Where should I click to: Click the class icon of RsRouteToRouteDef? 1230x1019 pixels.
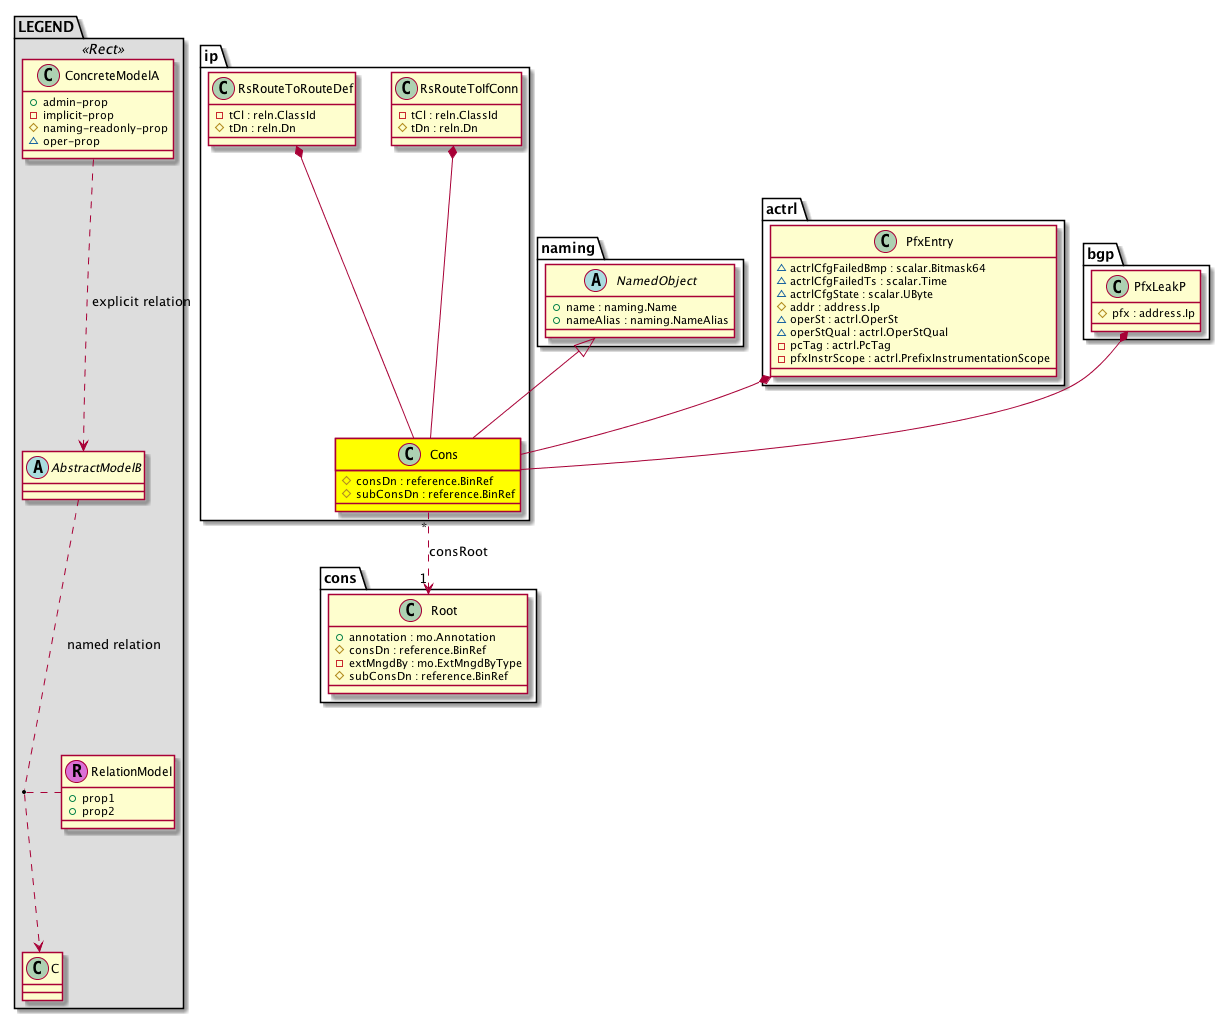(x=225, y=88)
